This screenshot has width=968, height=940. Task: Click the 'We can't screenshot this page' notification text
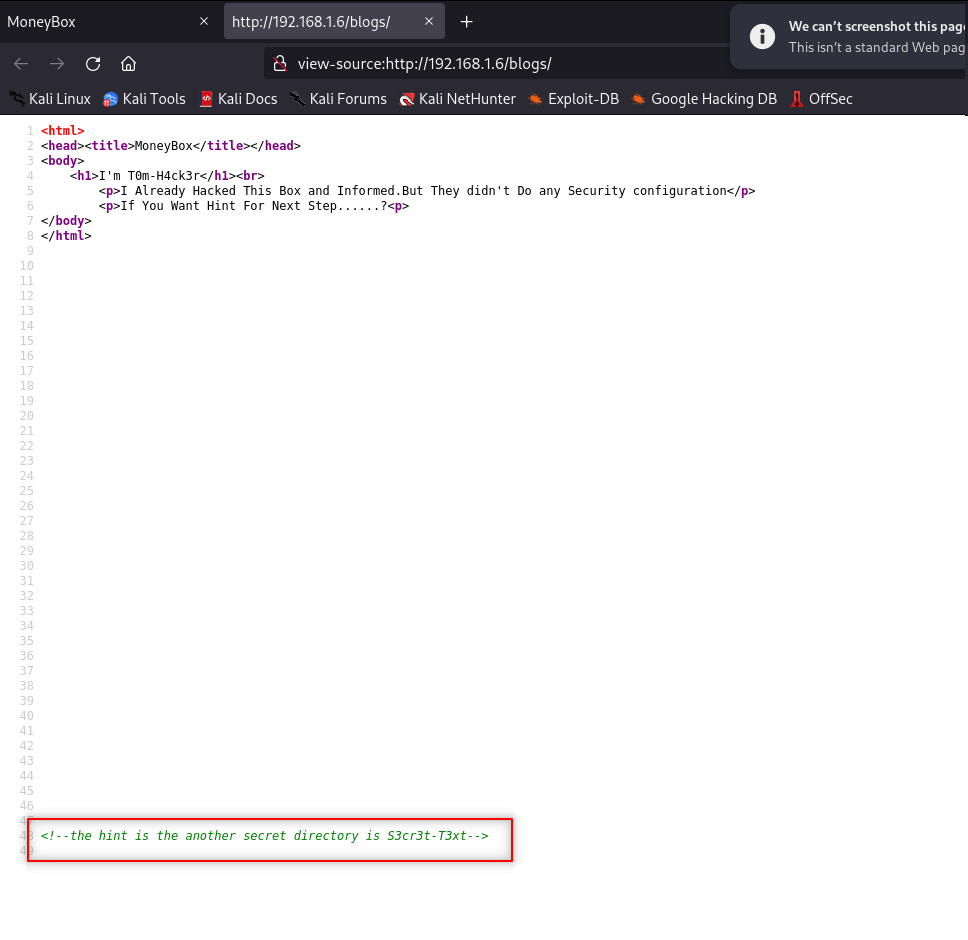click(x=877, y=27)
